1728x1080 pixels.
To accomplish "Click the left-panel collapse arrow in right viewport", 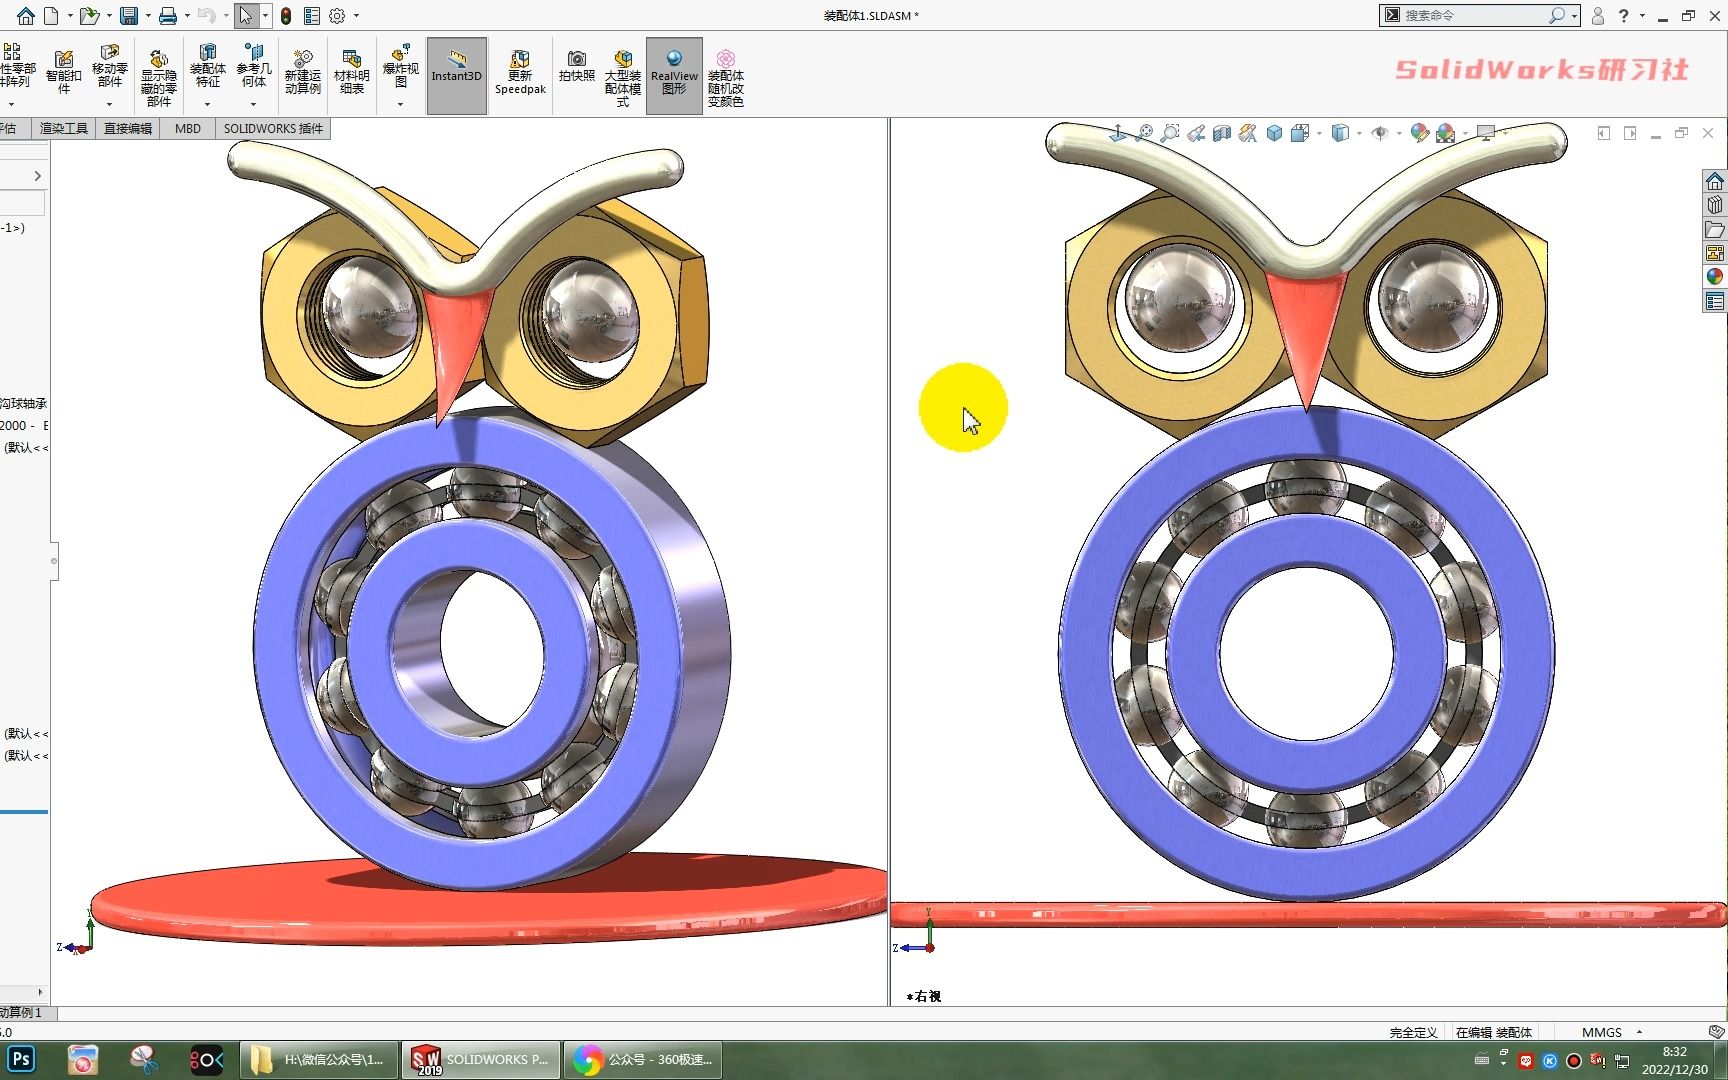I will click(x=1604, y=133).
